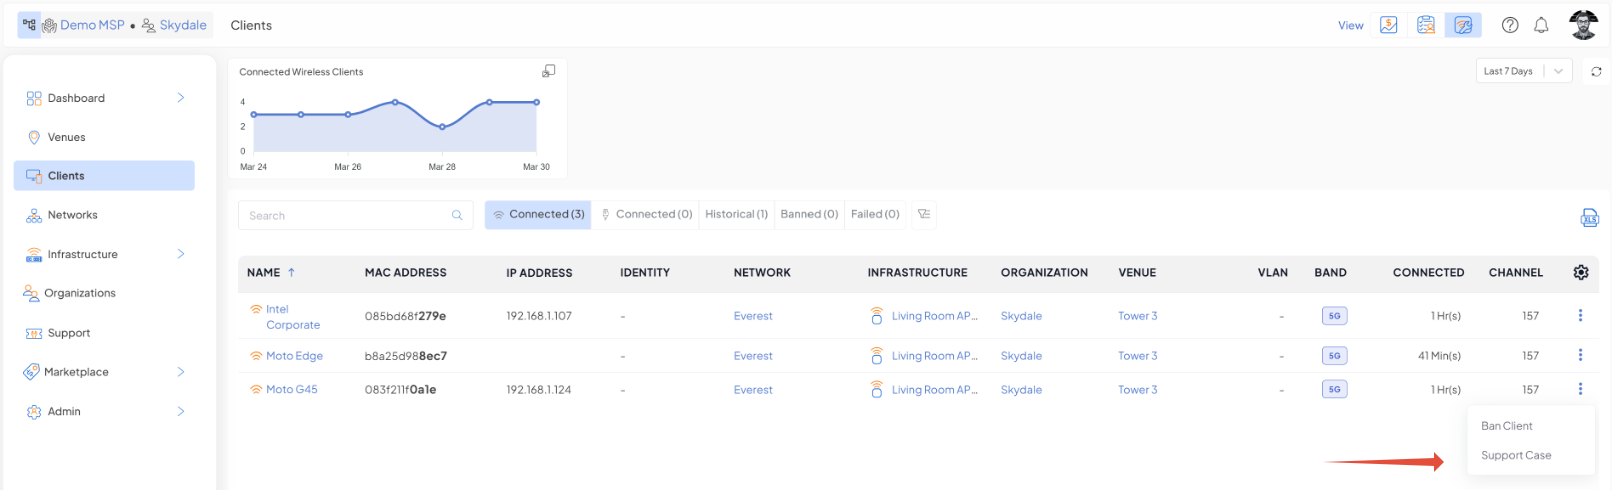Open the actions menu for Moto G45
The image size is (1612, 490).
1580,389
